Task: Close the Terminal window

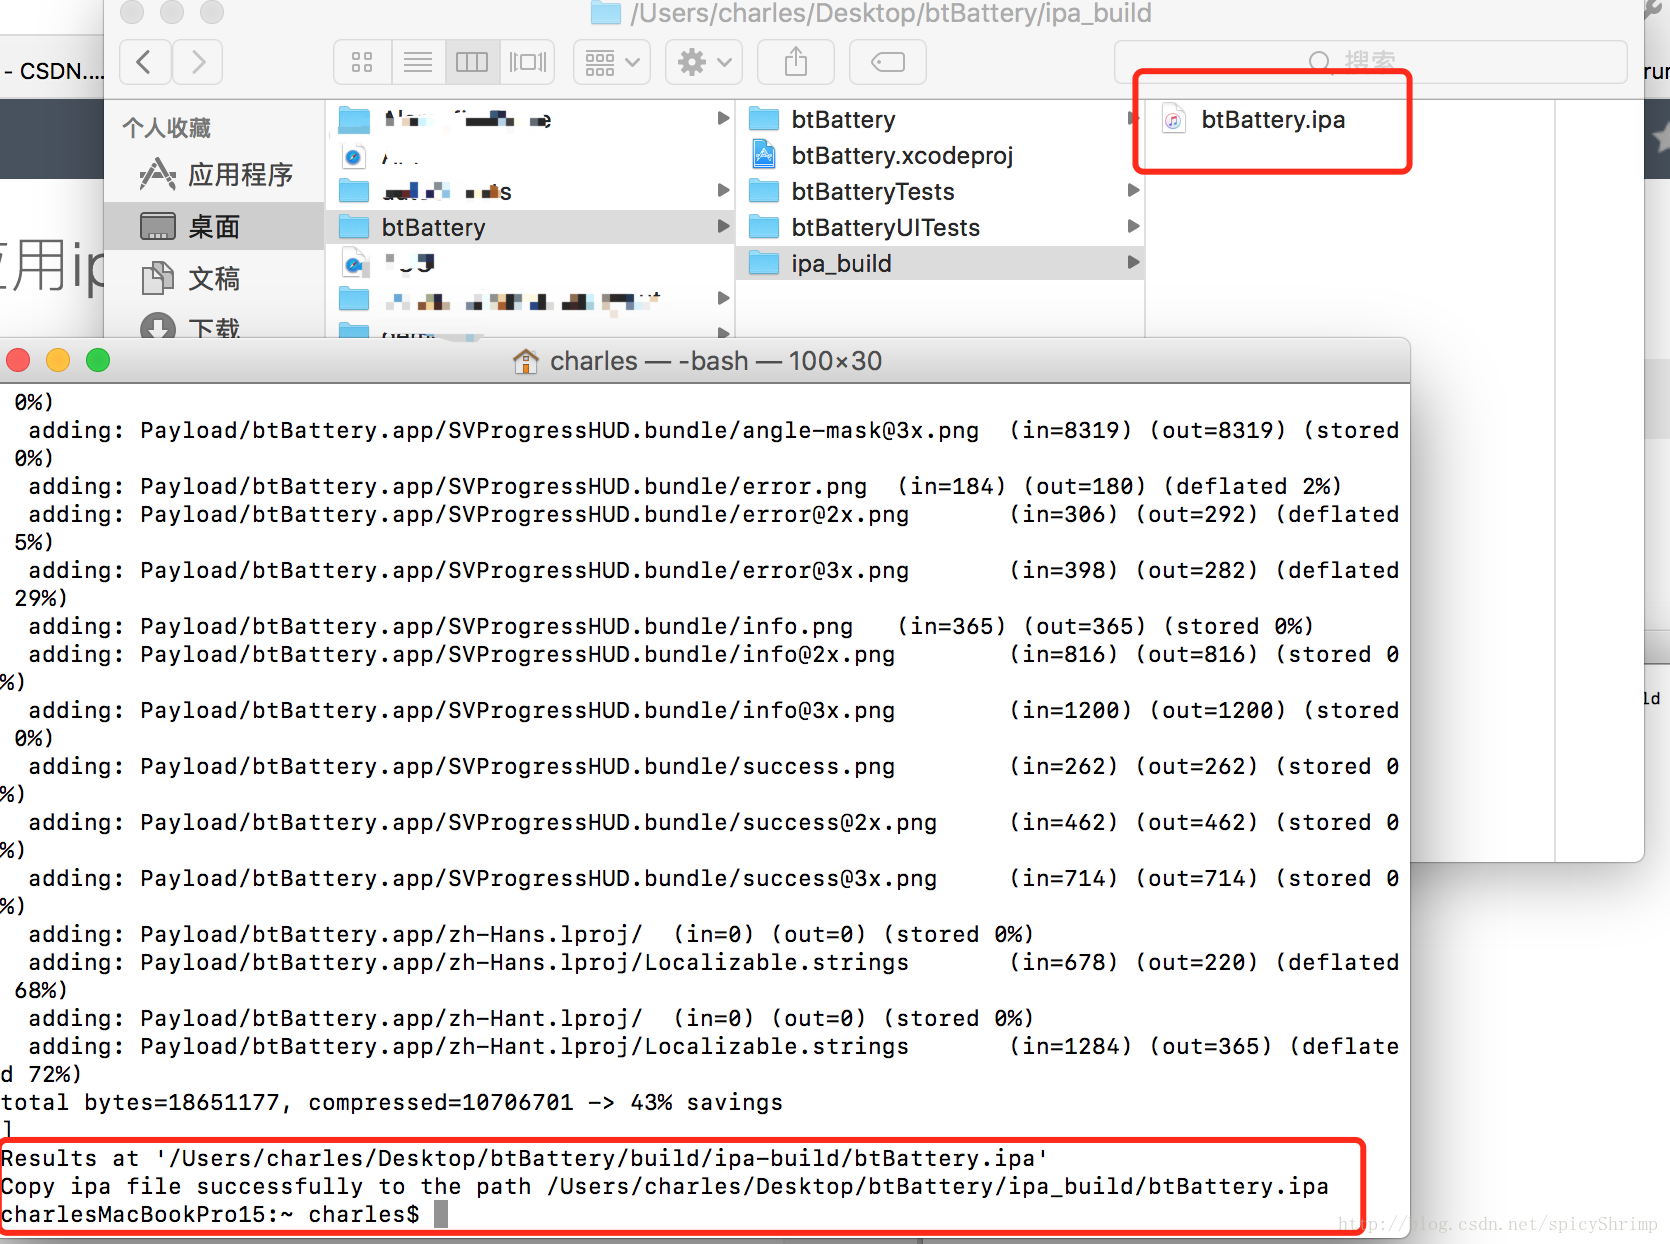Action: pyautogui.click(x=18, y=360)
